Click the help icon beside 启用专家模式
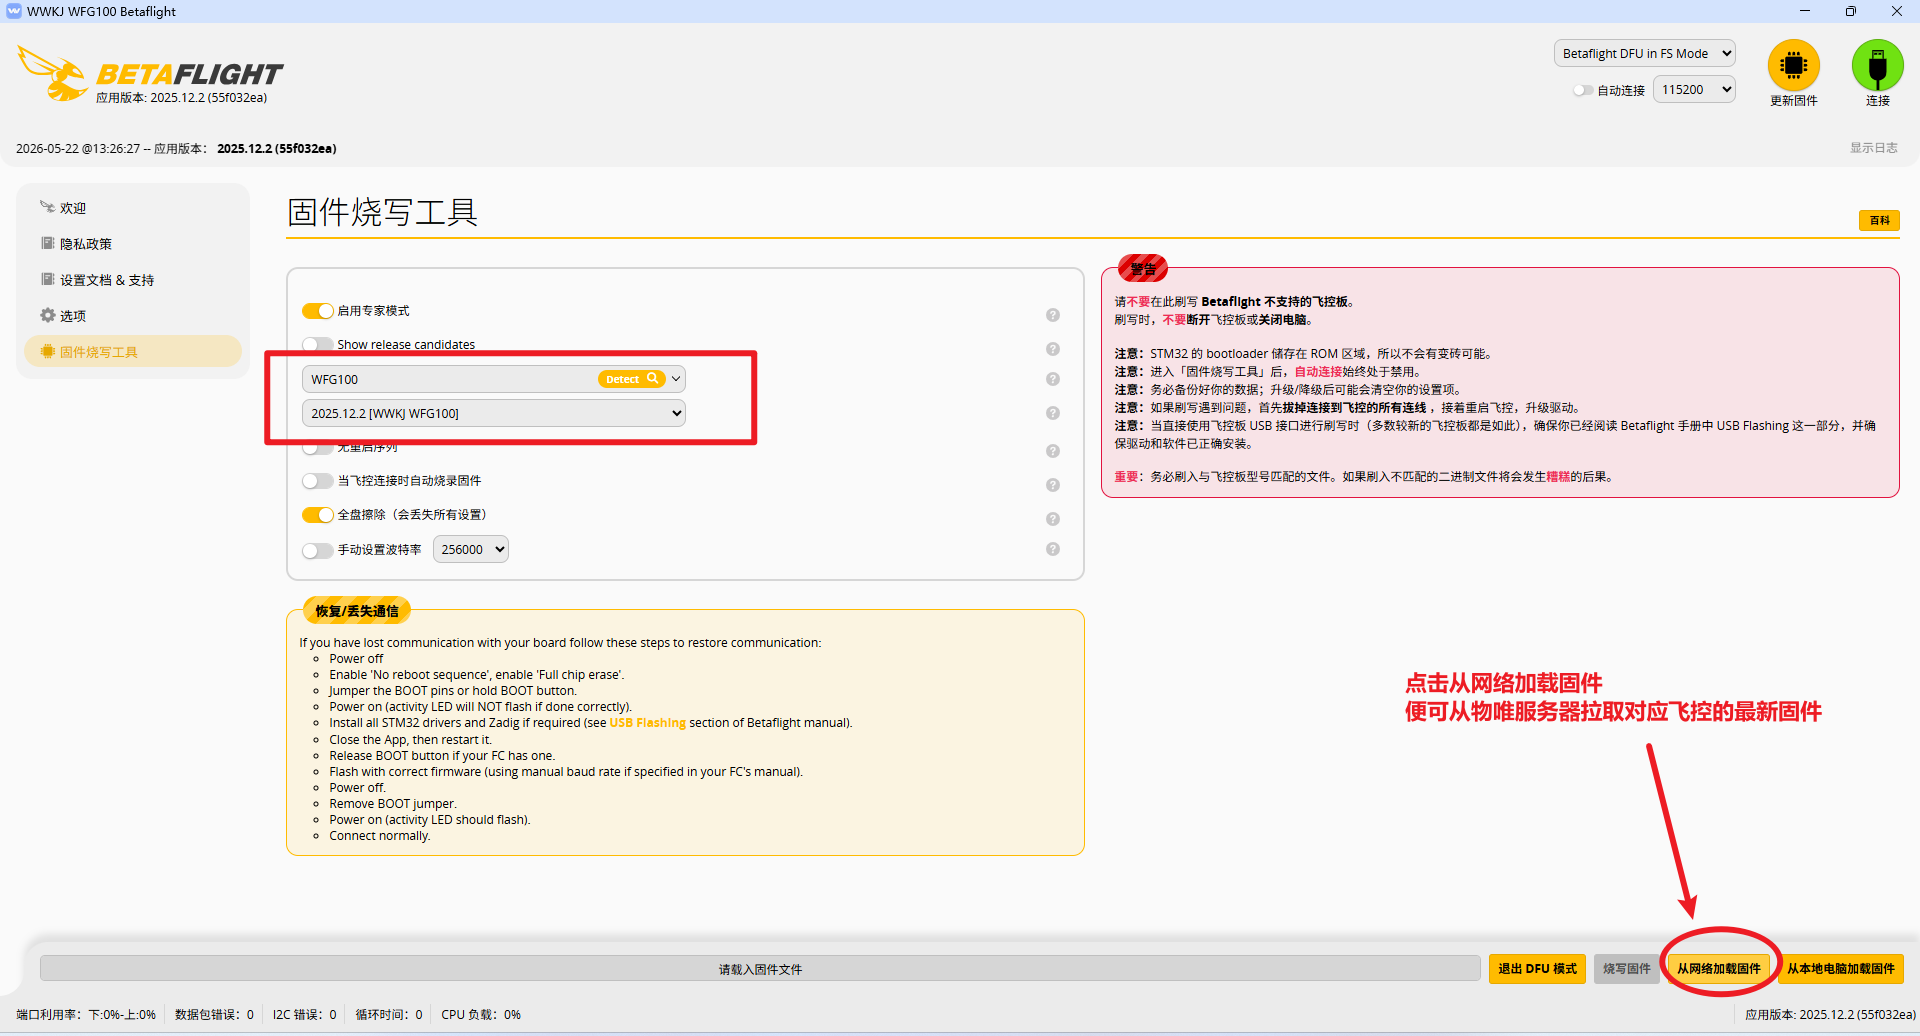 coord(1053,315)
